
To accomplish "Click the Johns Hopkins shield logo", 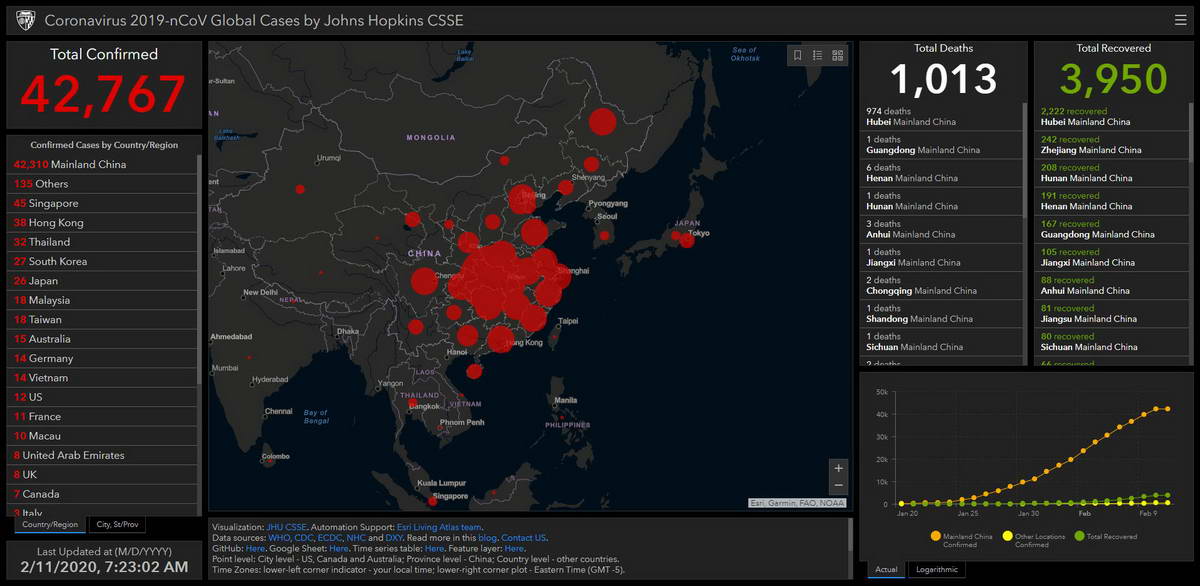I will (25, 20).
